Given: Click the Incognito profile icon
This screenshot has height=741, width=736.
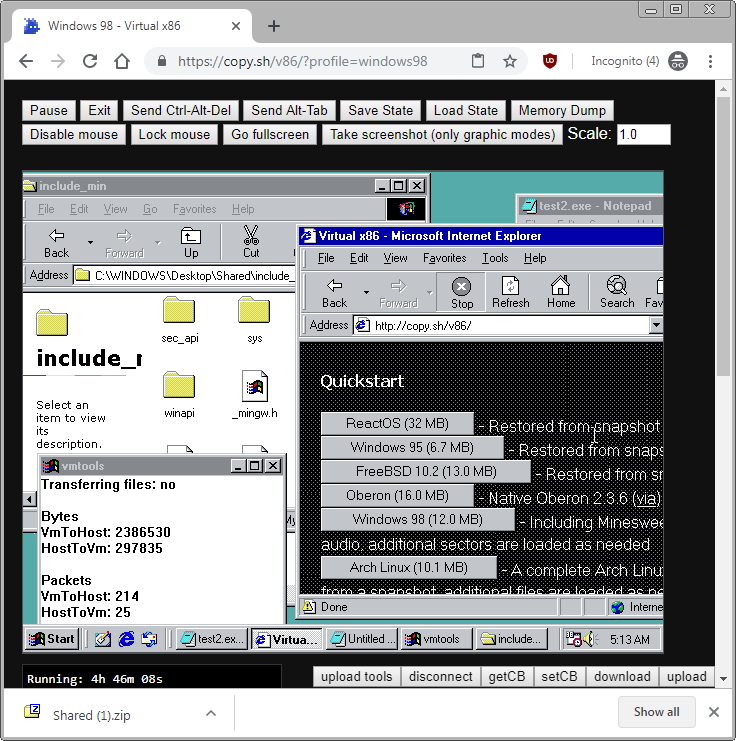Looking at the screenshot, I should click(678, 61).
